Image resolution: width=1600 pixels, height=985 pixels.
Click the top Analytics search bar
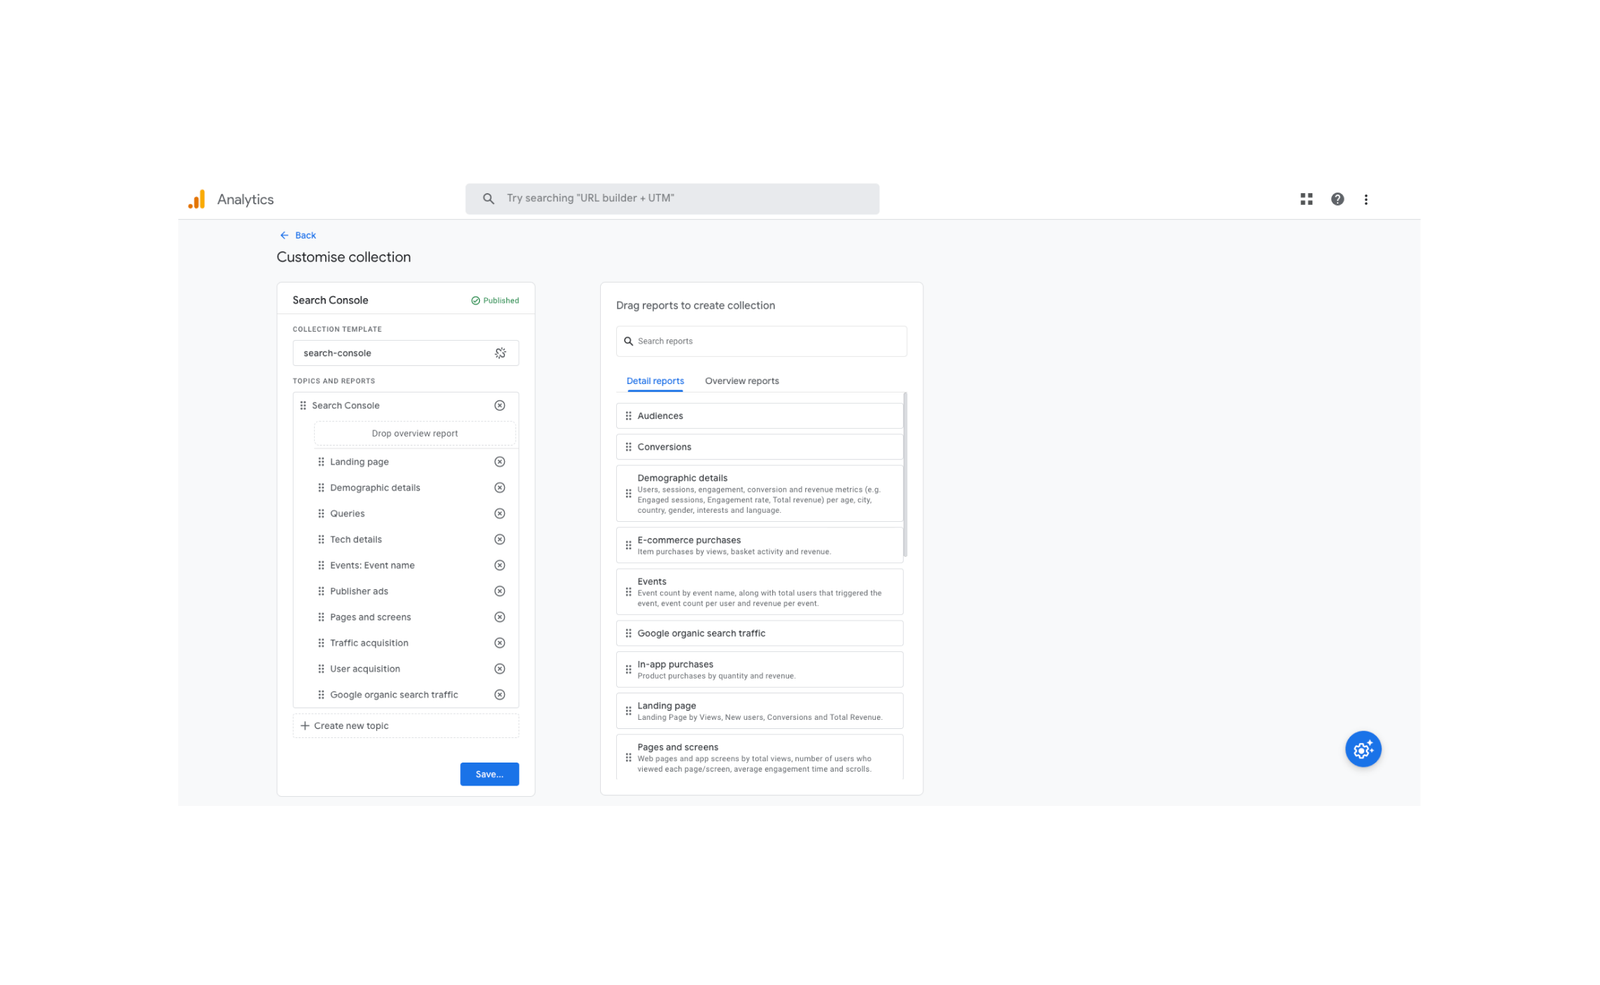tap(672, 199)
